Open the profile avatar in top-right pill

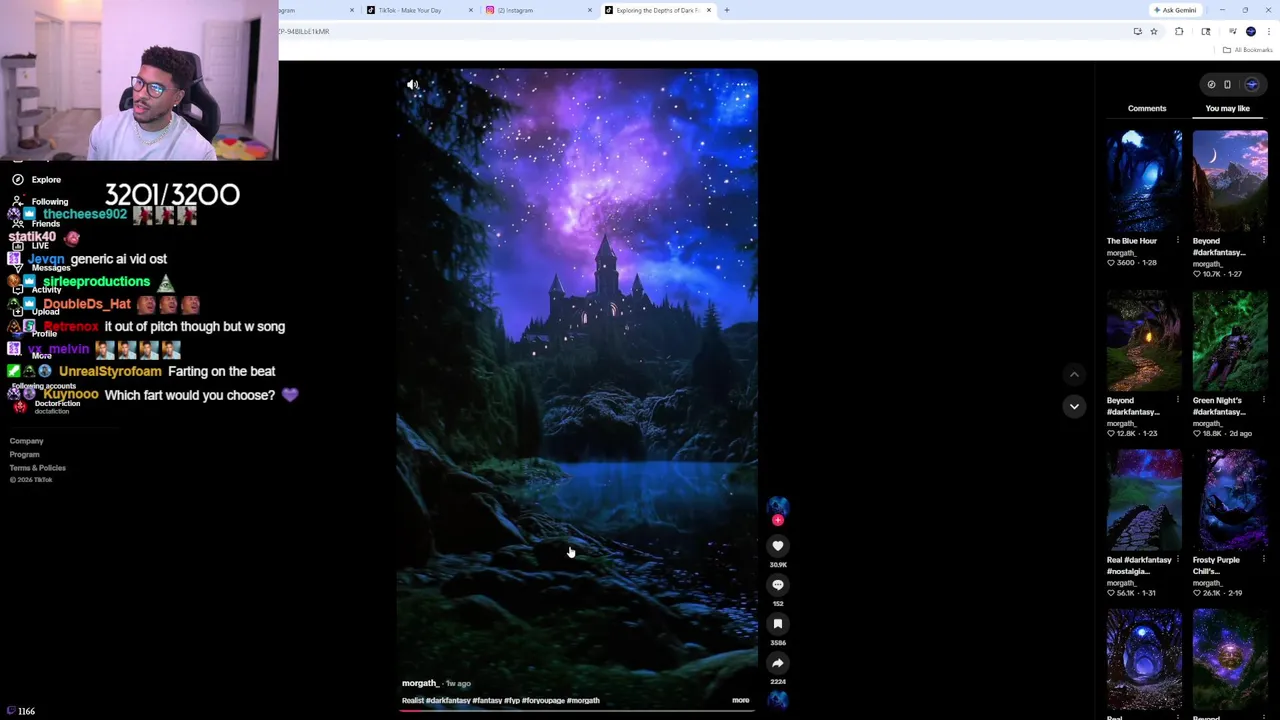coord(1251,85)
